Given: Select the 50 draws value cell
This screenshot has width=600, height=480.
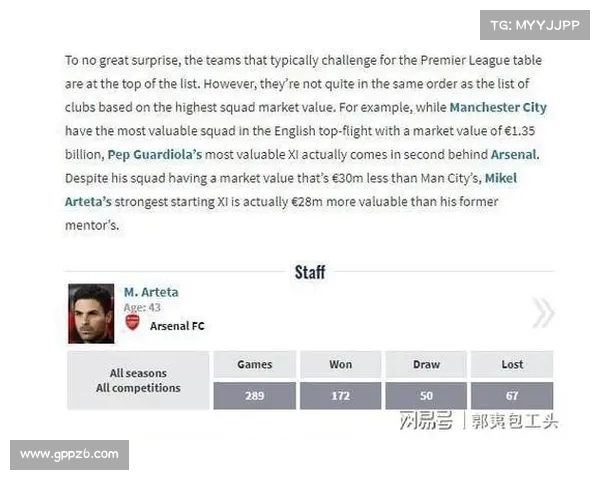Looking at the screenshot, I should [x=426, y=395].
